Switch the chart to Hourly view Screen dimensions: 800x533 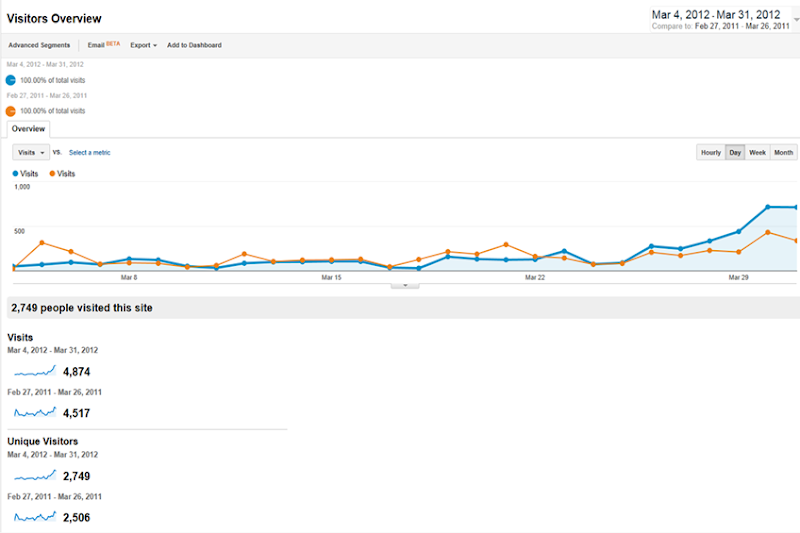click(710, 152)
